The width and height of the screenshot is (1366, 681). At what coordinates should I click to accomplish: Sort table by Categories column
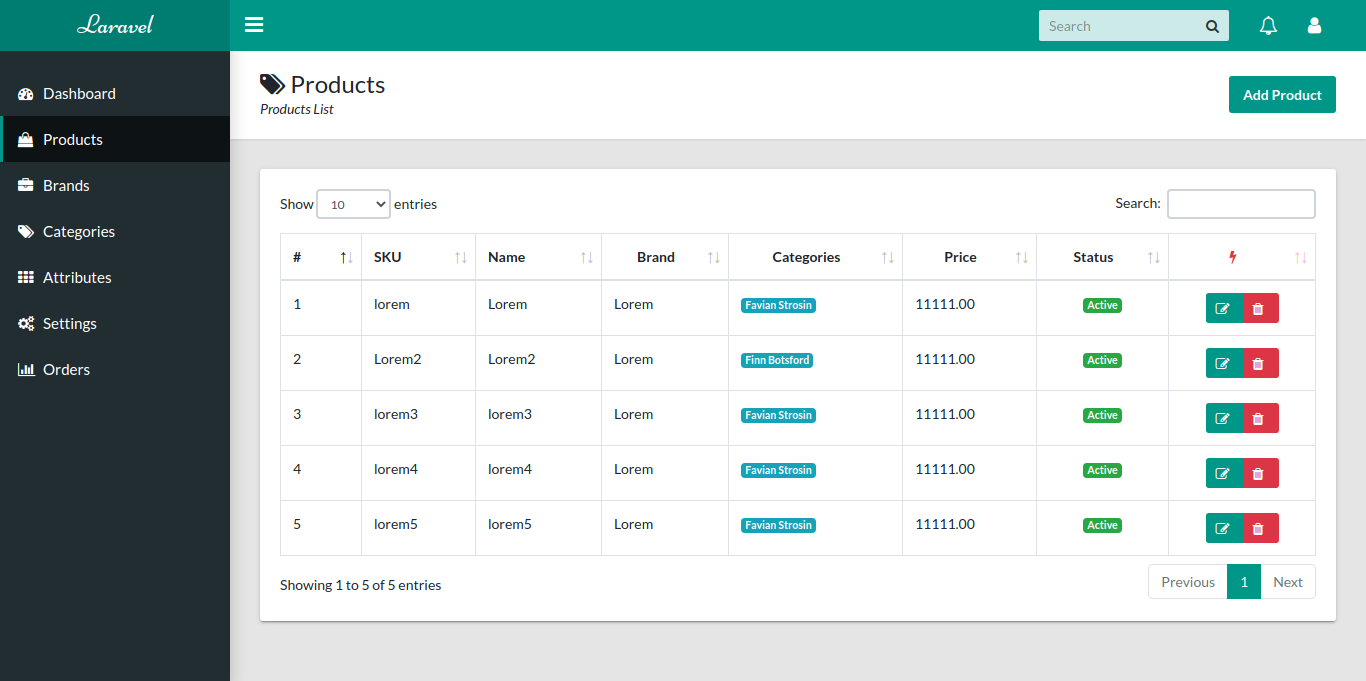tap(815, 257)
